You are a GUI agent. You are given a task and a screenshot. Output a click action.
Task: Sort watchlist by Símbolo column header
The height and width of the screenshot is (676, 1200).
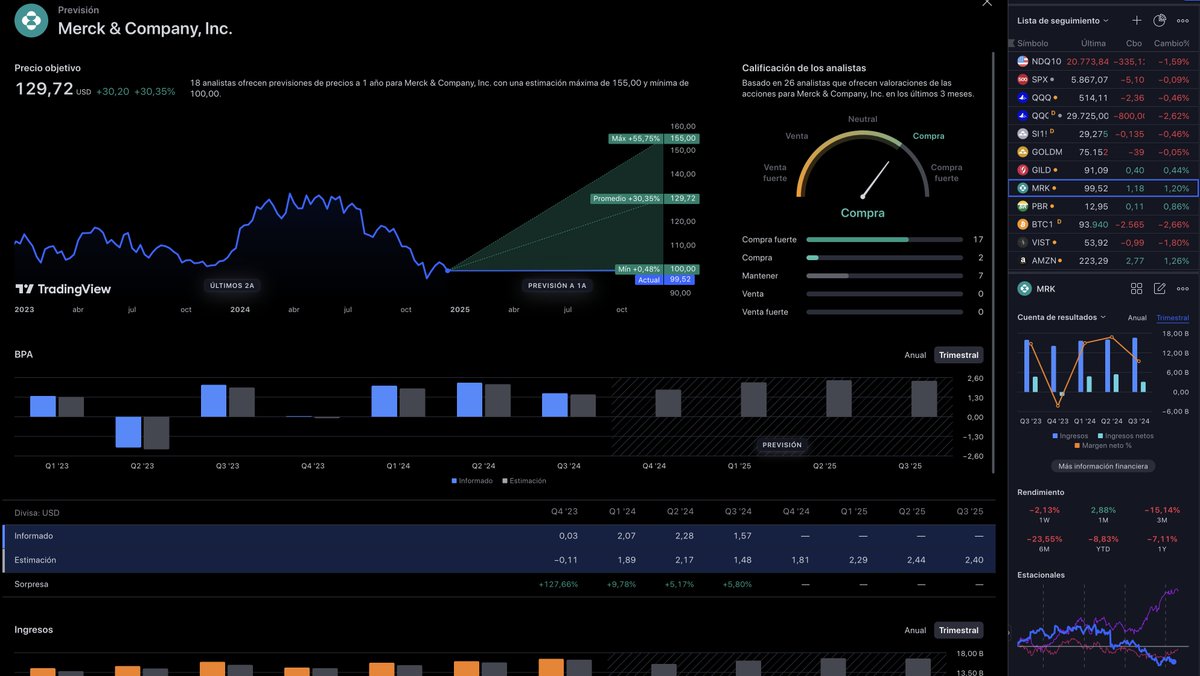(x=1032, y=43)
